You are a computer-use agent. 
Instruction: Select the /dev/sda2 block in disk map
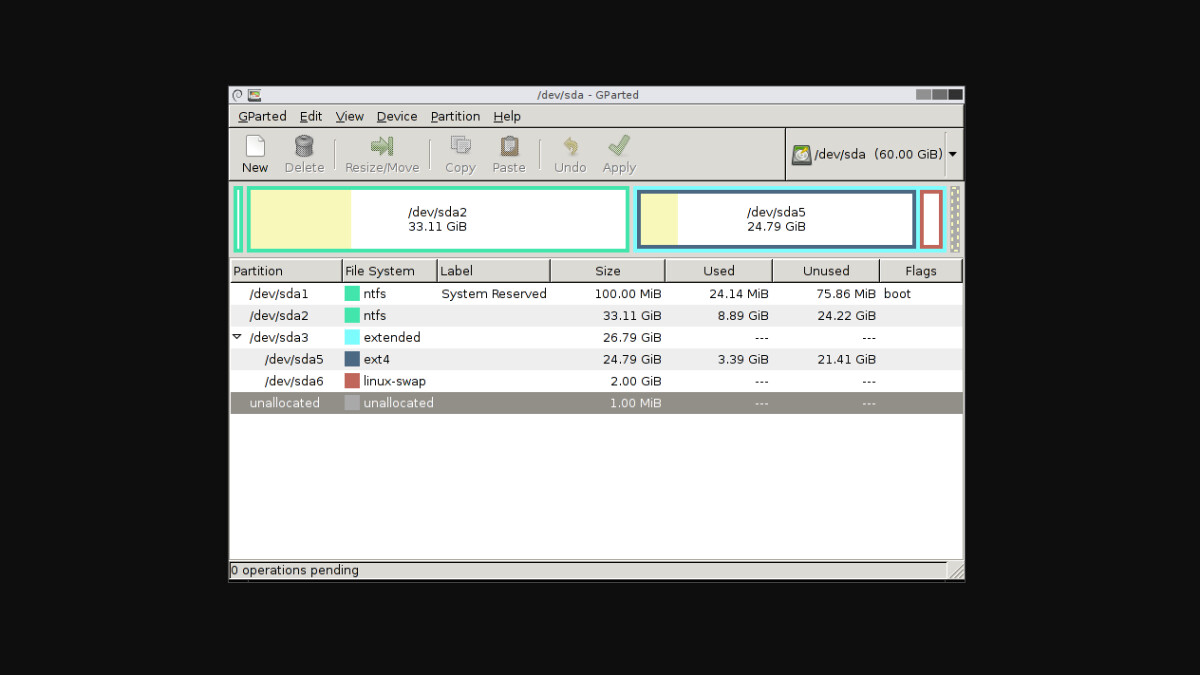[438, 219]
